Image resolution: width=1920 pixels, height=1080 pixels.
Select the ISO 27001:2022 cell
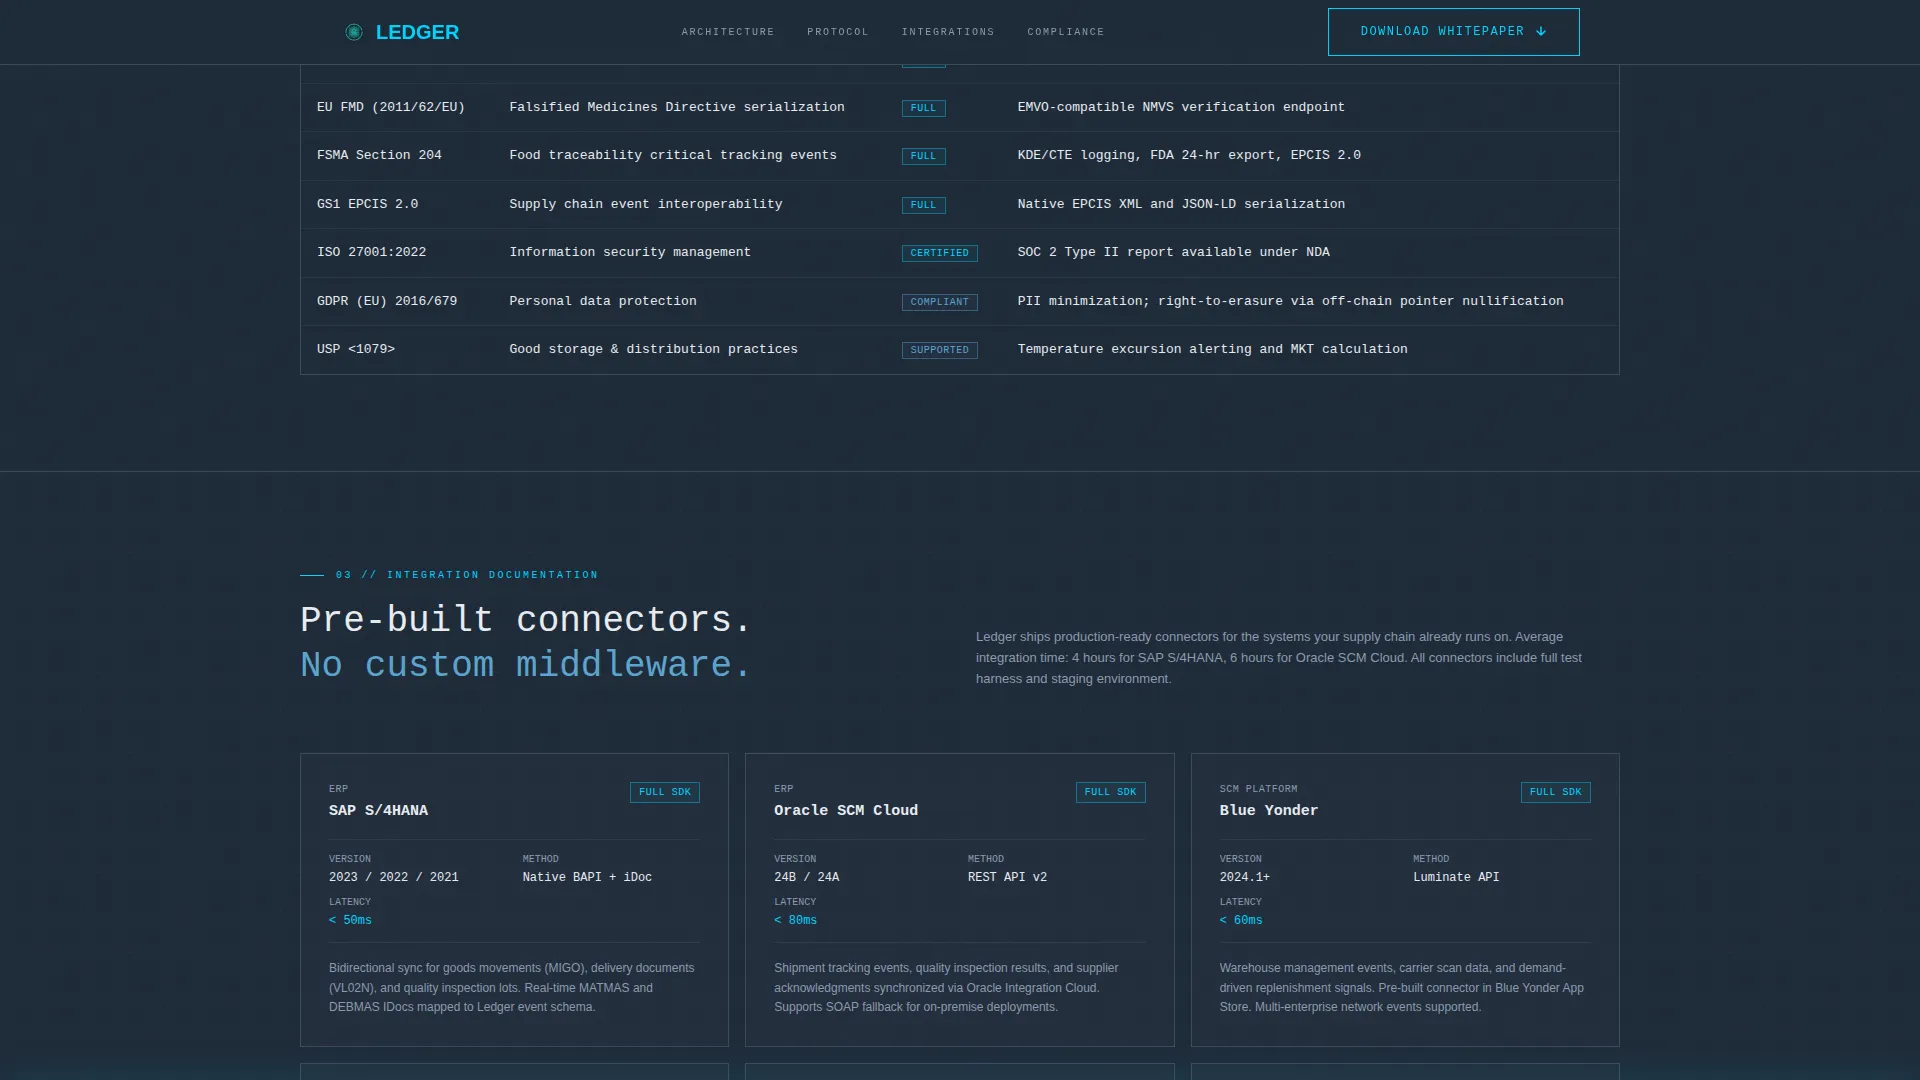coord(371,252)
